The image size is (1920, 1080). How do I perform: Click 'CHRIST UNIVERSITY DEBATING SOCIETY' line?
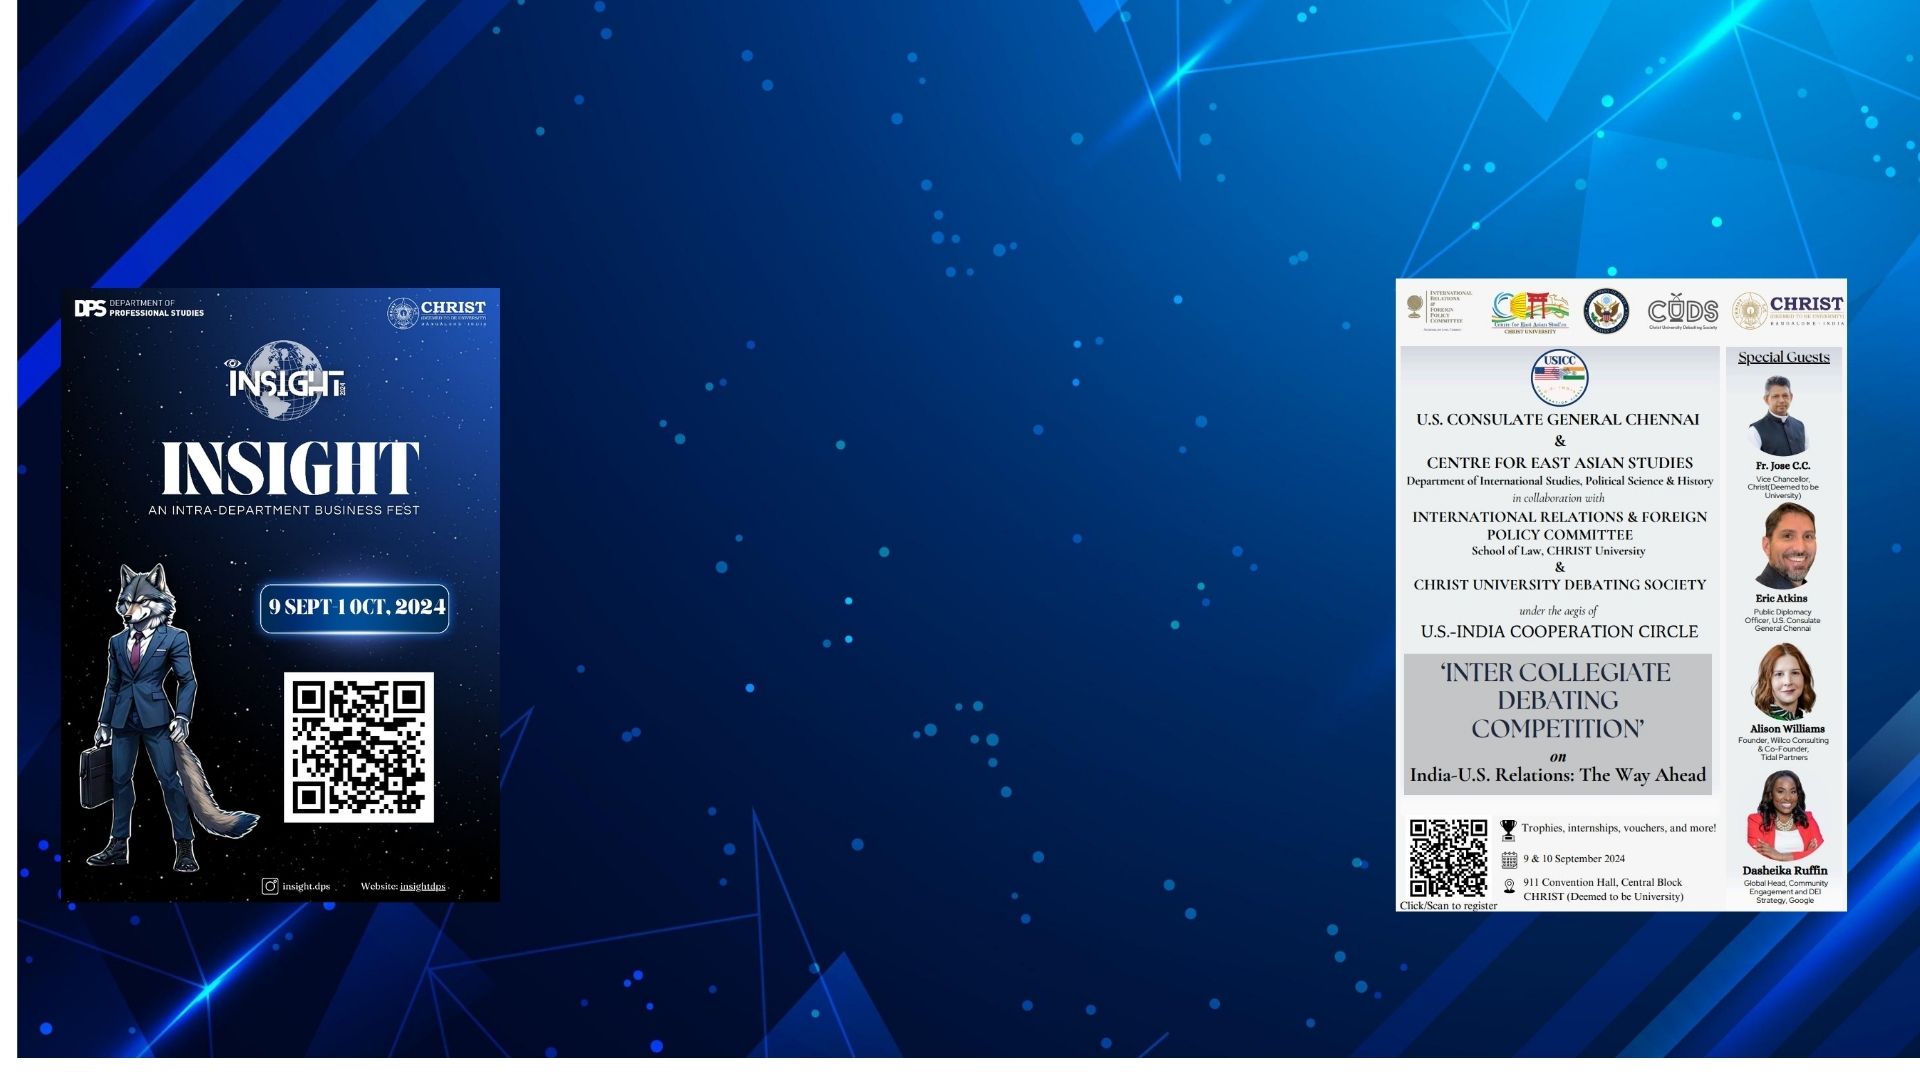1560,585
